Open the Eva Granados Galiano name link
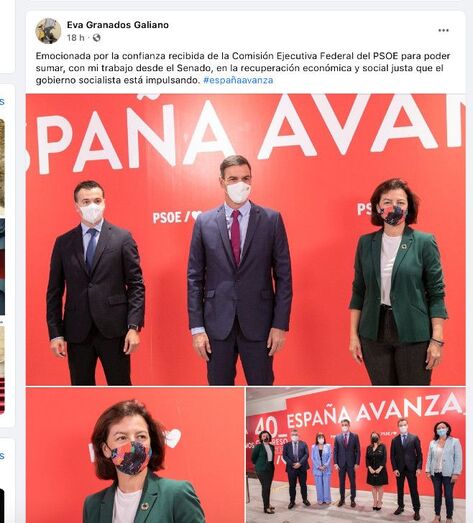Viewport: 473px width, 523px height. tap(117, 25)
